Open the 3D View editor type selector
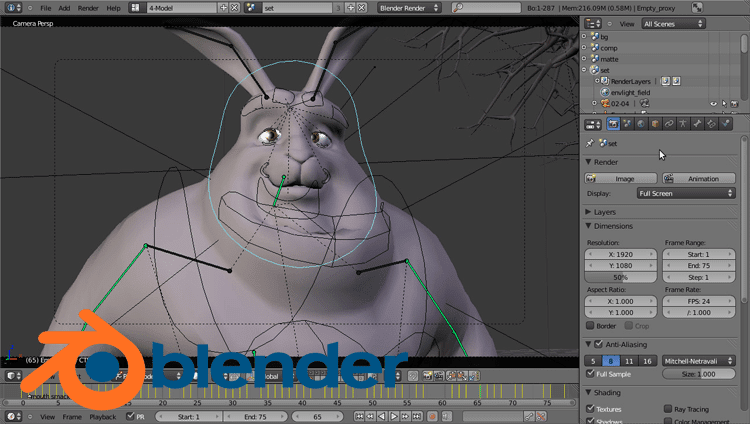Viewport: 750px width, 424px height. 13,376
